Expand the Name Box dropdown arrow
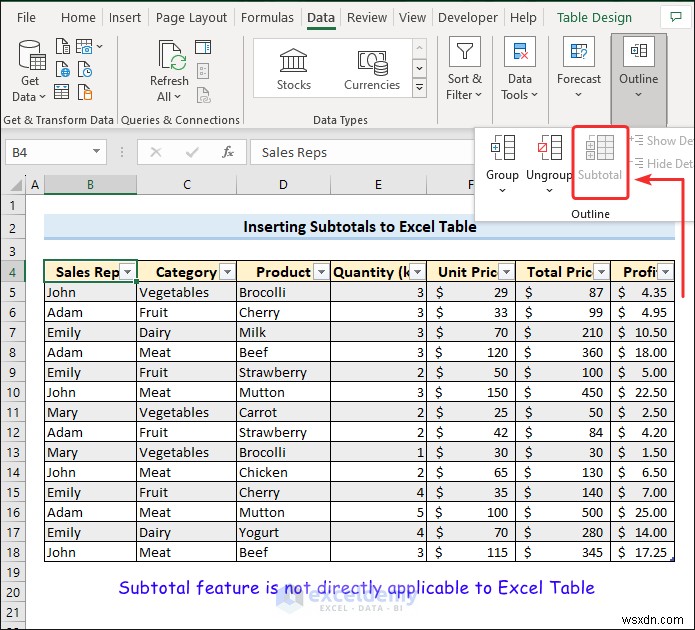695x630 pixels. coord(96,152)
